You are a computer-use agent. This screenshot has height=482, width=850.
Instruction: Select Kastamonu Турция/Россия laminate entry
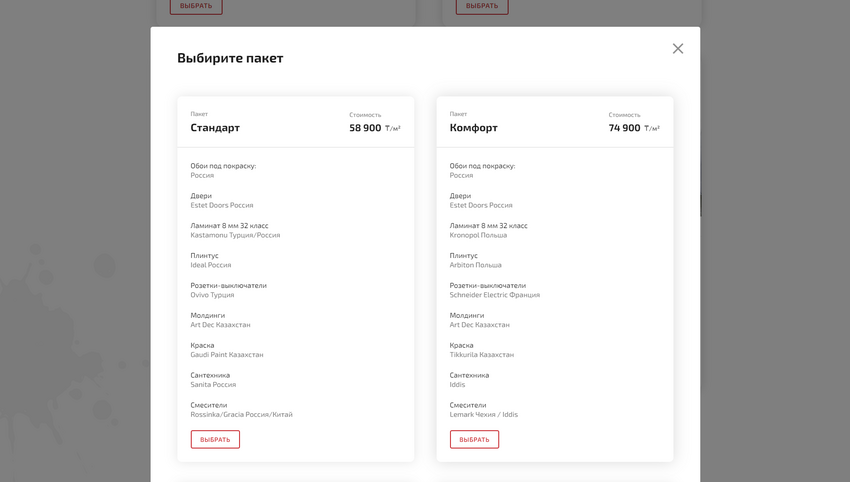click(235, 235)
